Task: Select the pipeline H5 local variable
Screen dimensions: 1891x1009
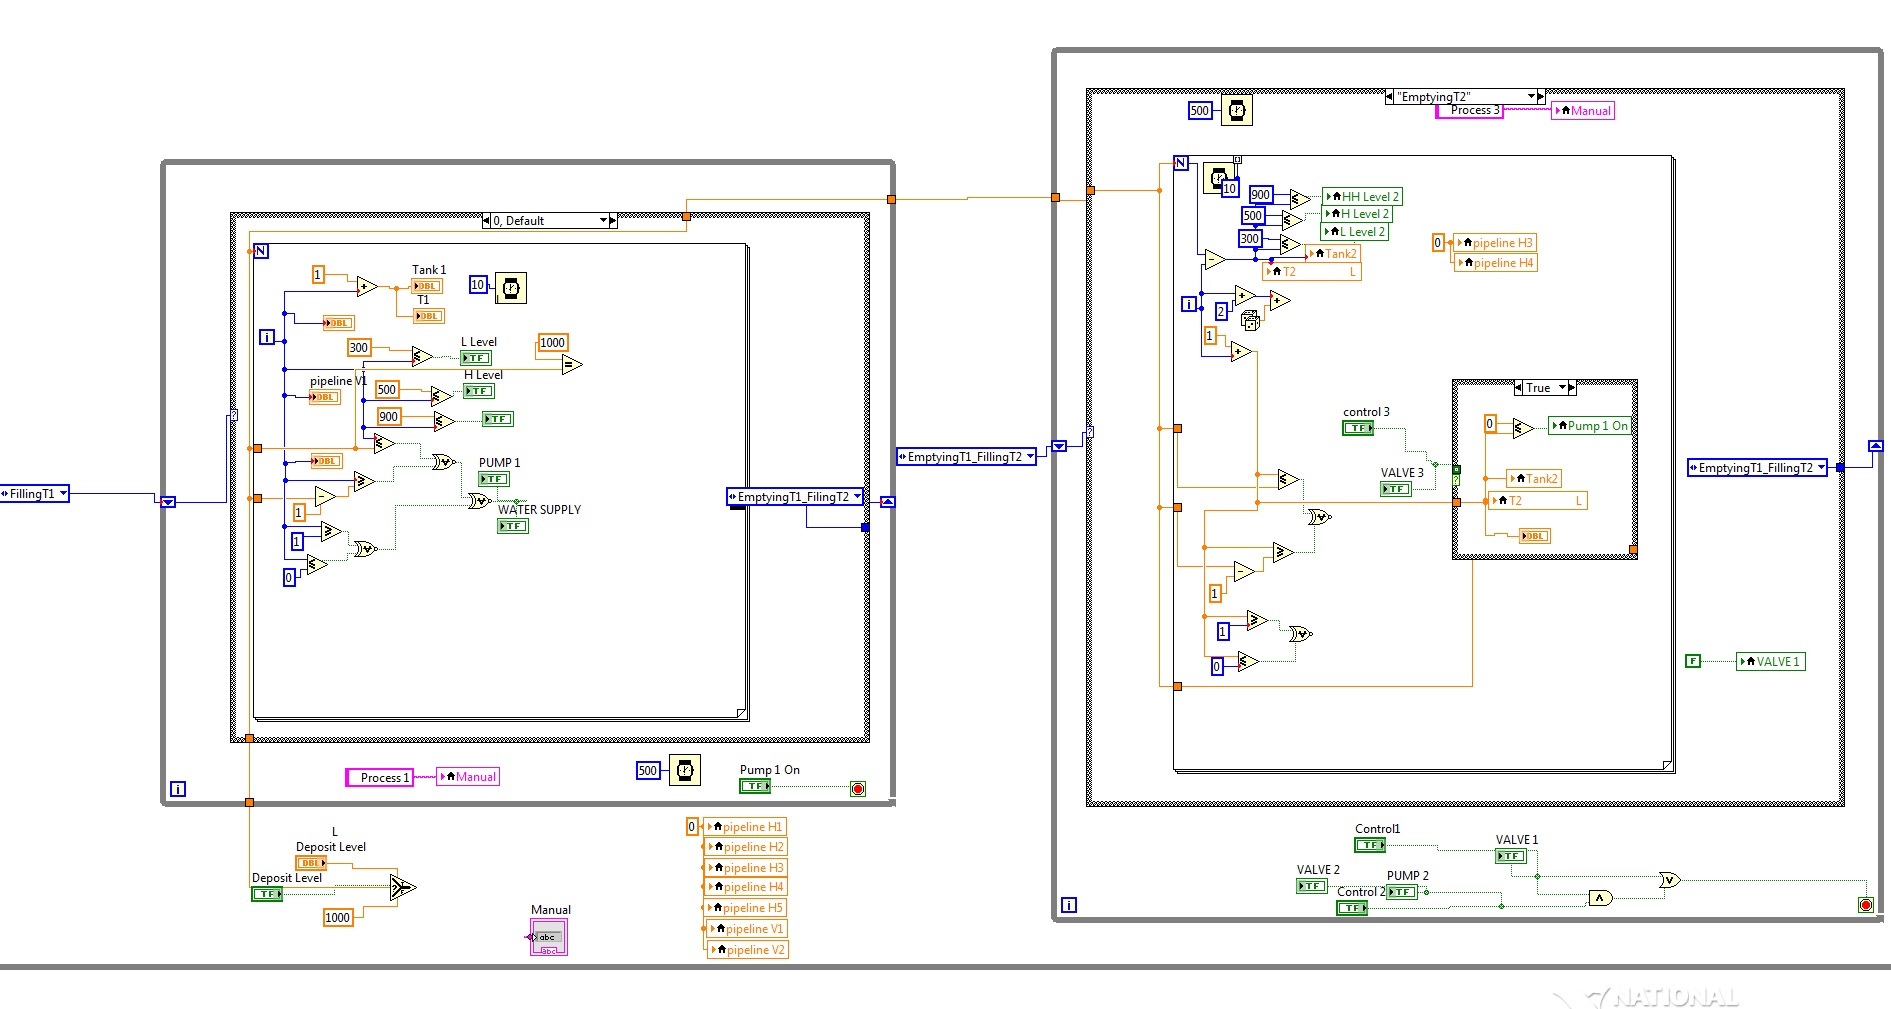Action: pos(746,908)
